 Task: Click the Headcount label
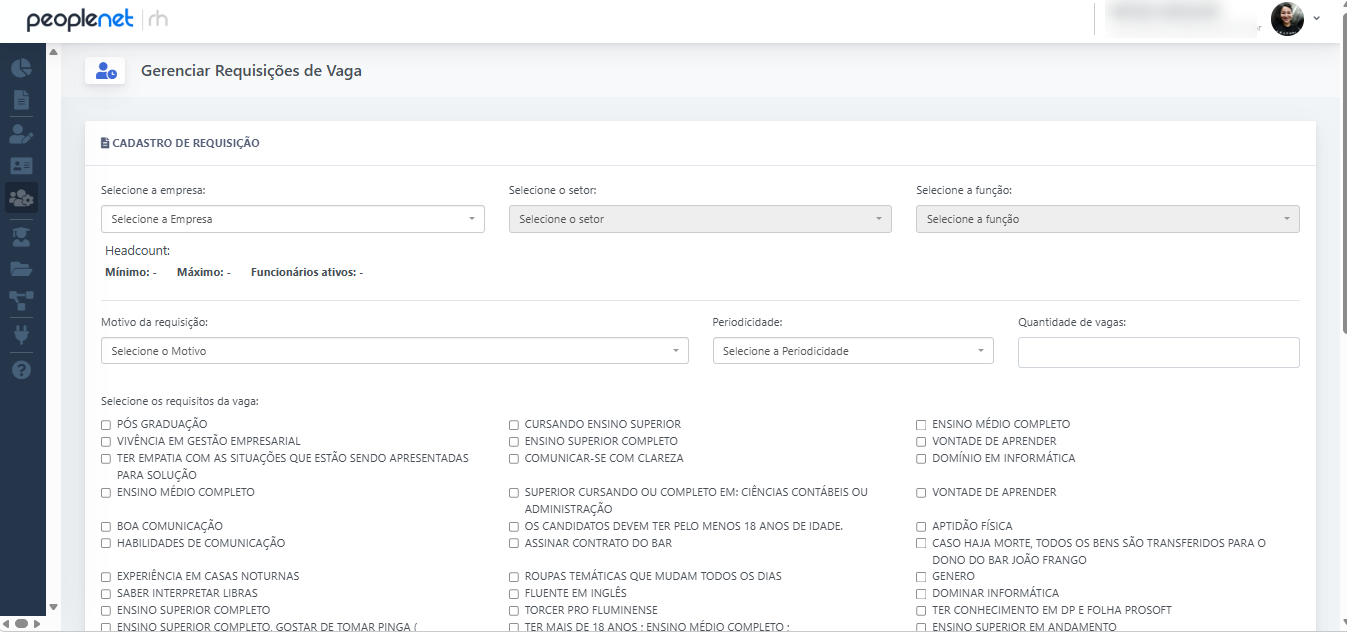point(138,251)
